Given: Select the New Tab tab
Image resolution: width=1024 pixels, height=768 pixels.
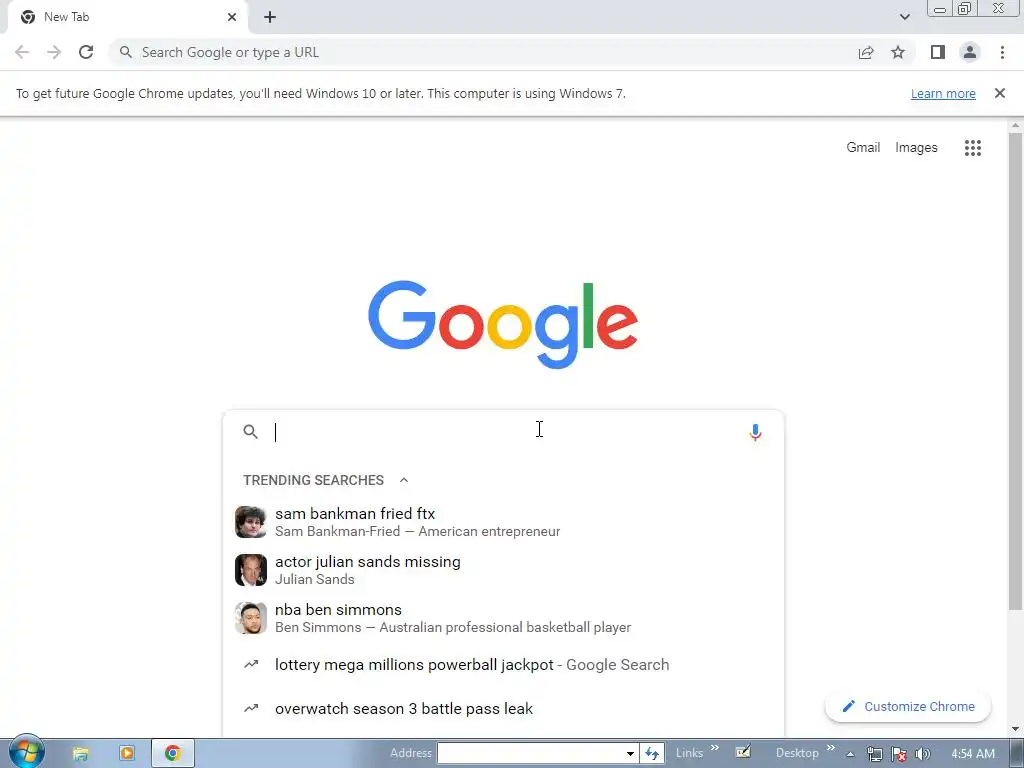Looking at the screenshot, I should coord(127,17).
